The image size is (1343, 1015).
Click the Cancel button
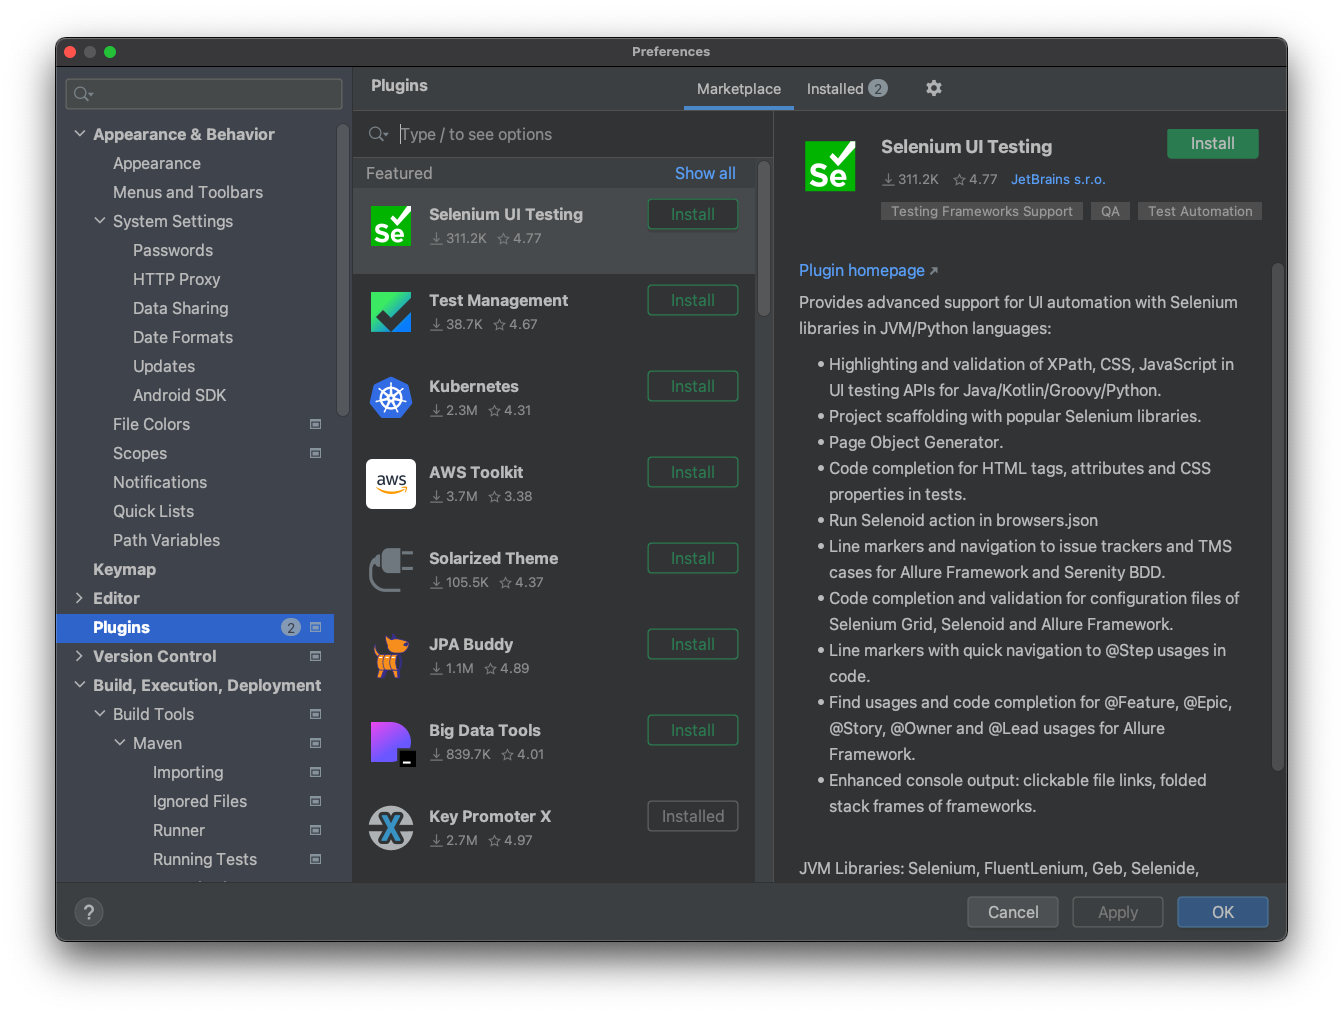(1013, 912)
